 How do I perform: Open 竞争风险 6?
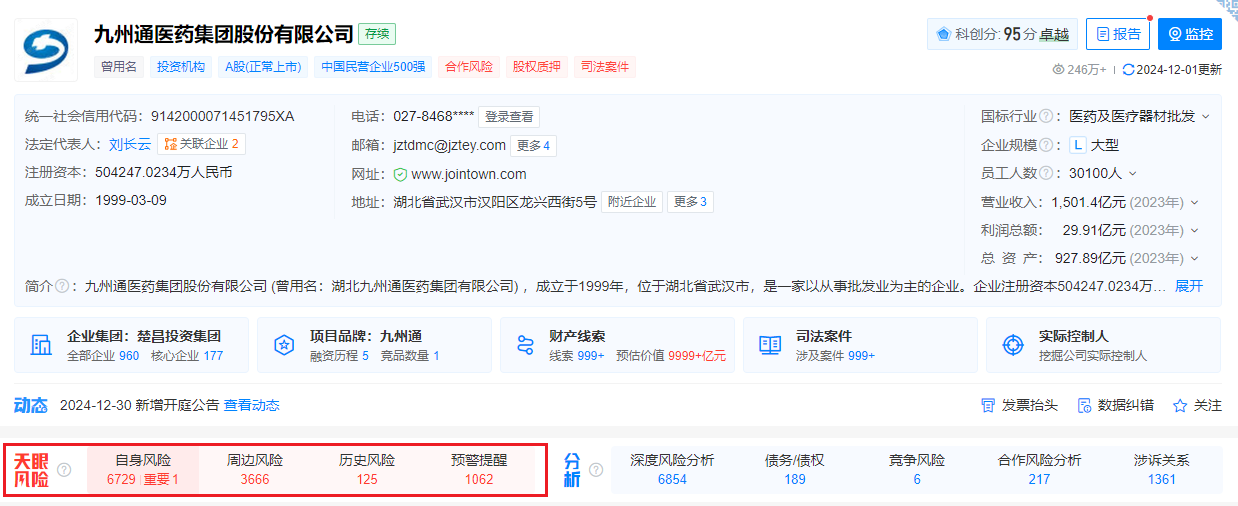point(917,470)
